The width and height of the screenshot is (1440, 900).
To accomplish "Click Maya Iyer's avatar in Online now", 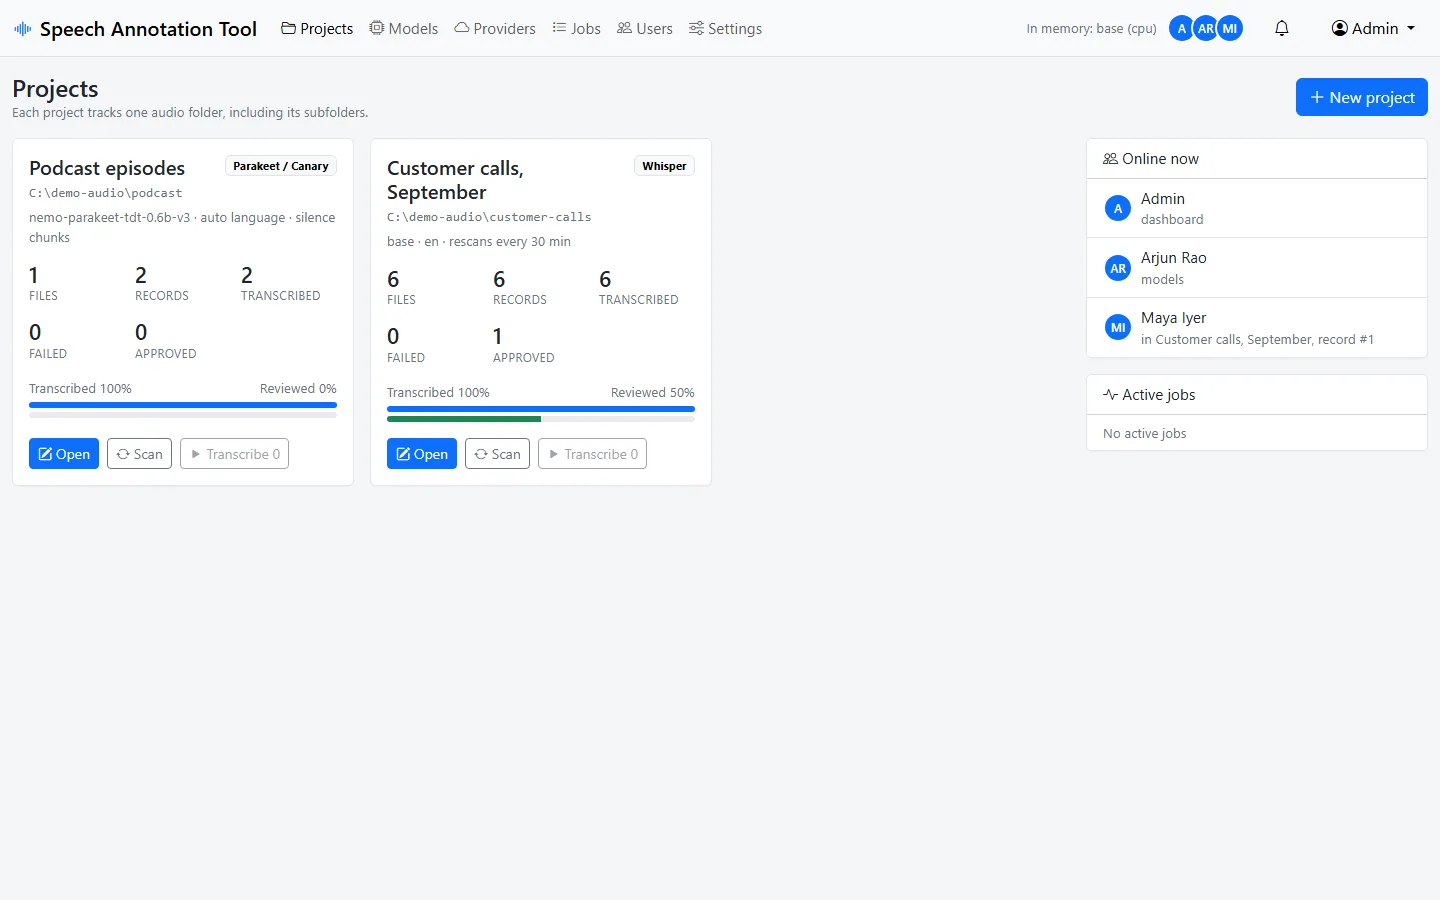I will coord(1118,327).
